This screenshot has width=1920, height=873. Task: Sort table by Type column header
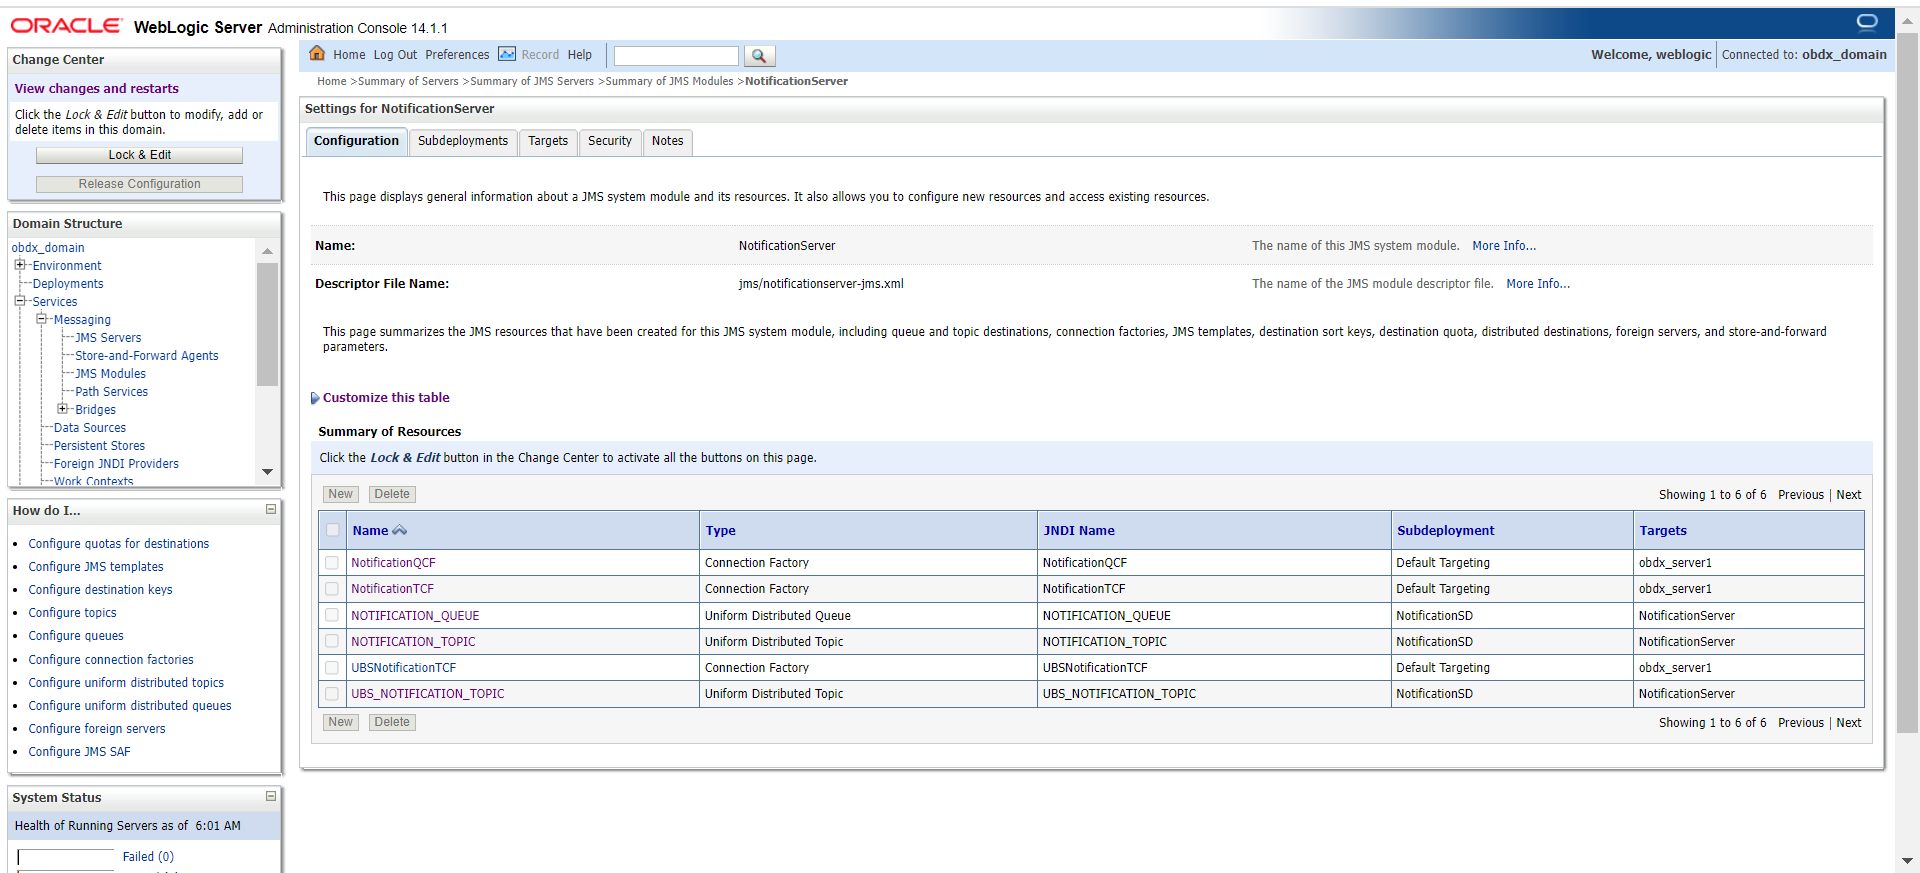click(720, 531)
